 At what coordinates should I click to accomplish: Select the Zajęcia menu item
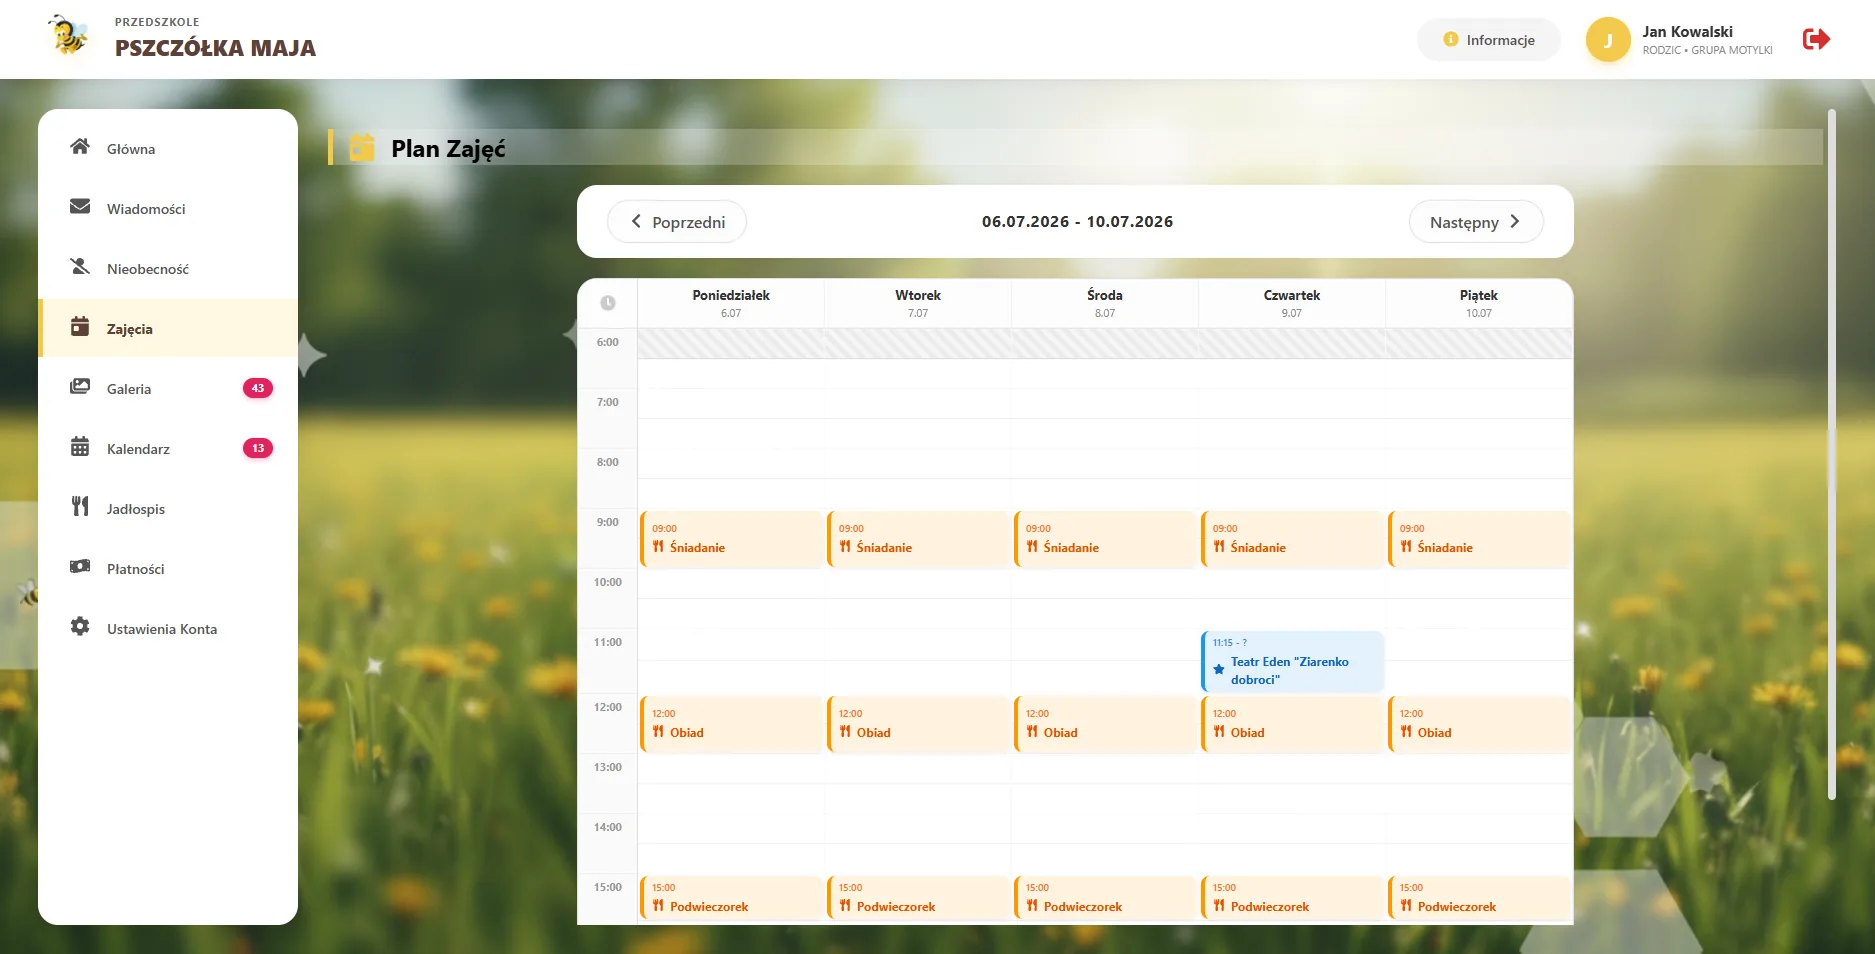[168, 328]
